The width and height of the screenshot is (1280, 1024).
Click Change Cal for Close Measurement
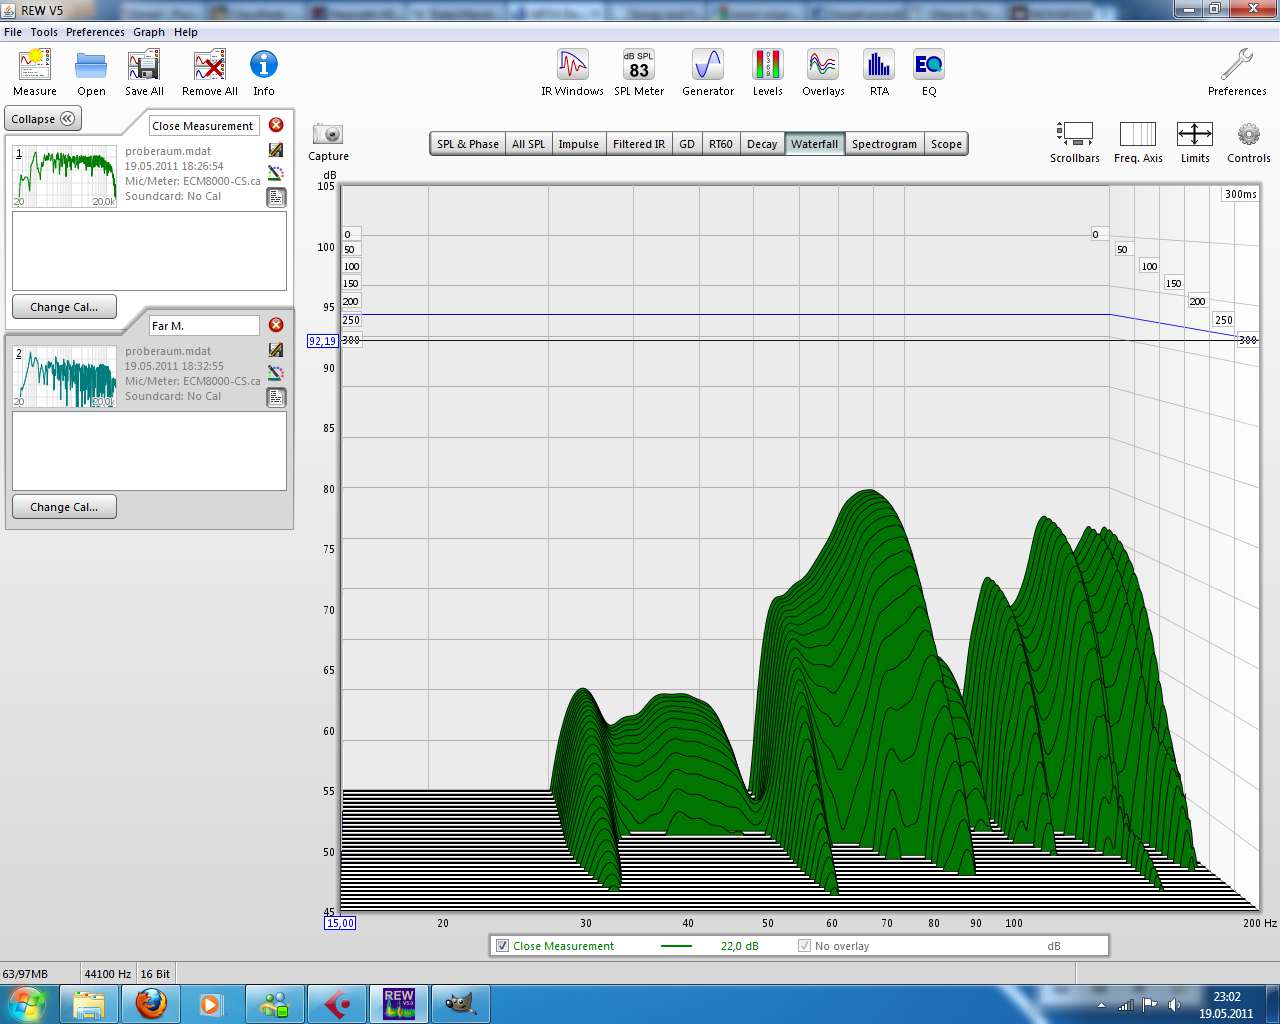(64, 307)
